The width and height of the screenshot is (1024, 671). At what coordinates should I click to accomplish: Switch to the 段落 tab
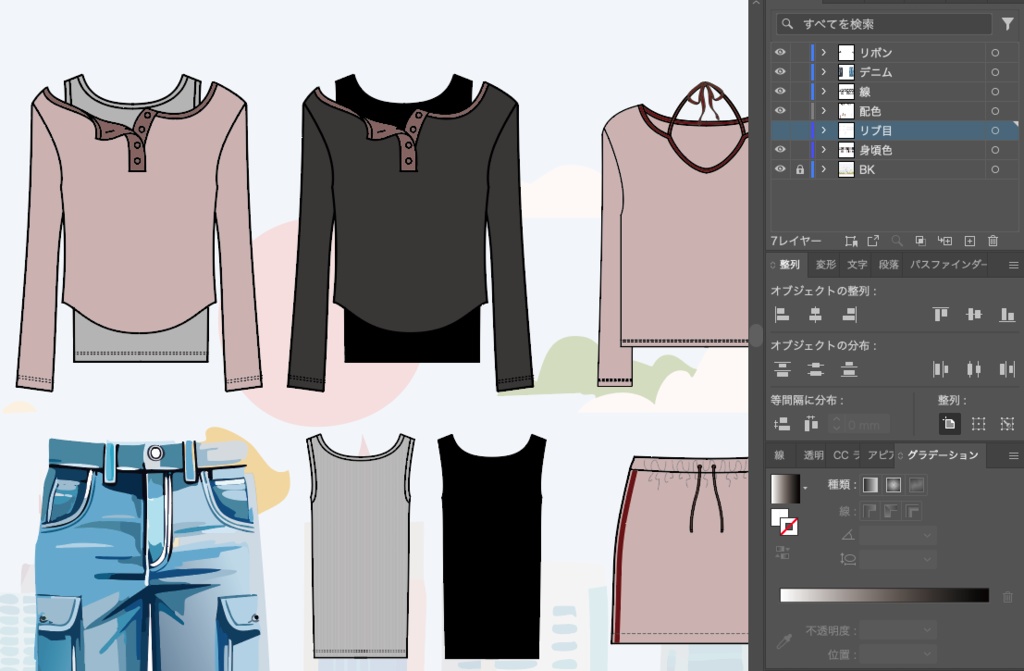(x=888, y=265)
